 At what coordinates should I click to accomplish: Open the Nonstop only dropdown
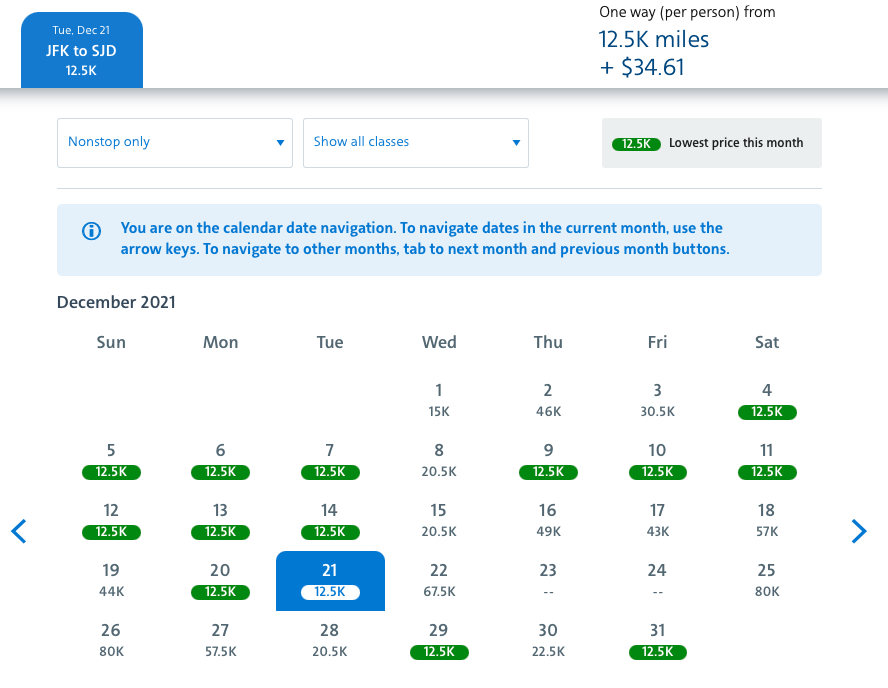[175, 142]
